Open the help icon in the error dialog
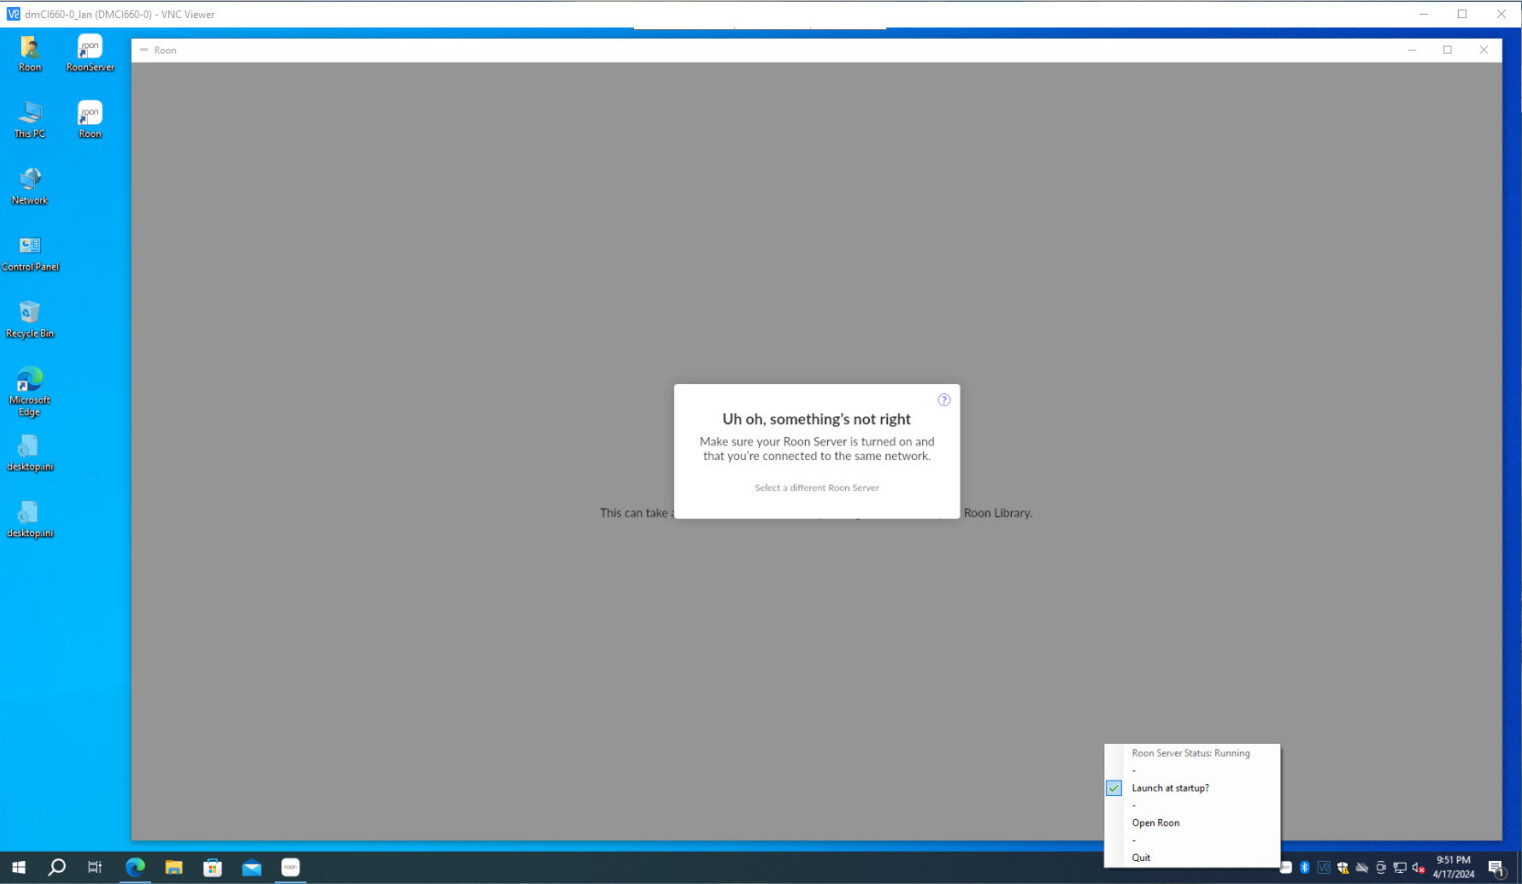This screenshot has width=1522, height=884. [x=943, y=400]
